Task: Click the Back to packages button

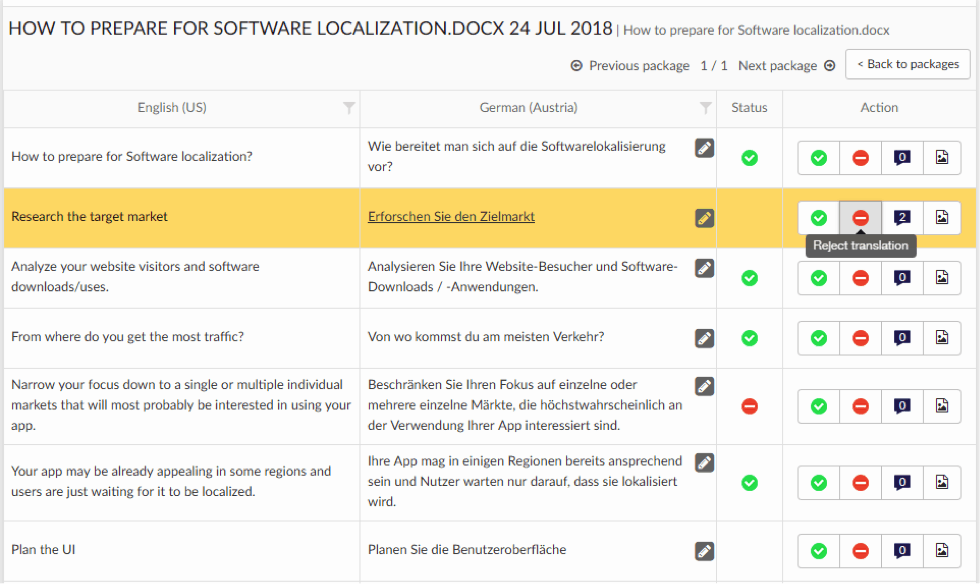Action: [x=908, y=64]
